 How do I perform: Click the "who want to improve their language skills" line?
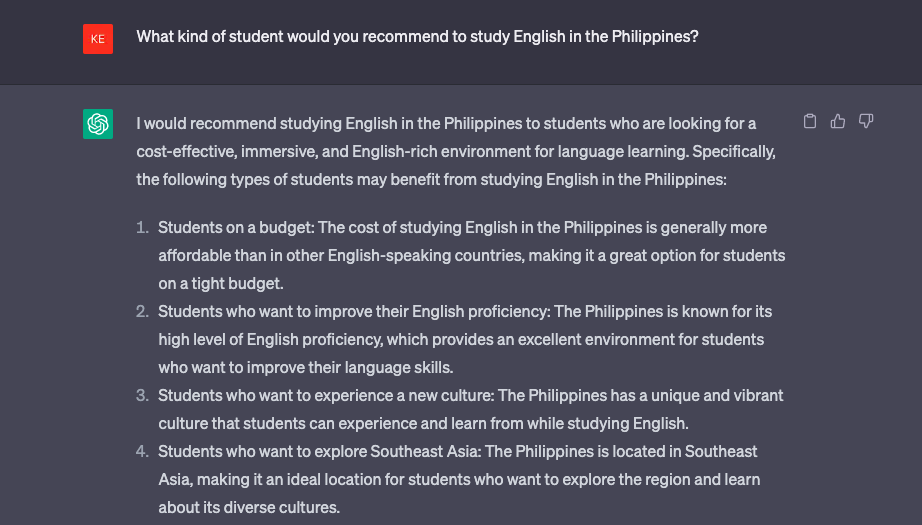click(x=306, y=367)
